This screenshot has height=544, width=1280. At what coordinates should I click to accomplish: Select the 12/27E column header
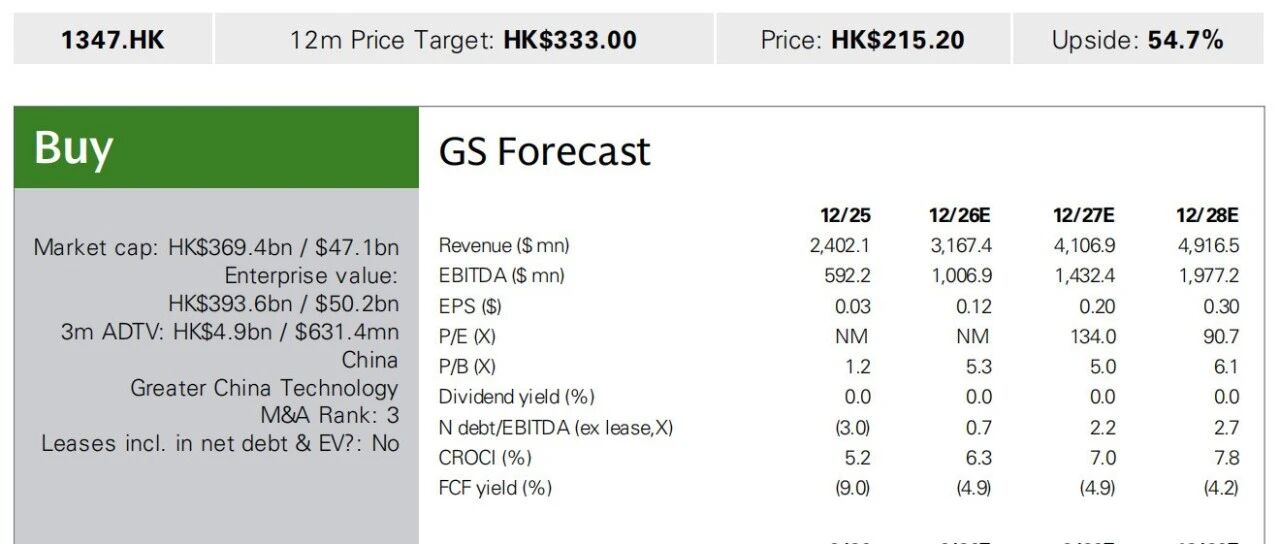click(1083, 215)
